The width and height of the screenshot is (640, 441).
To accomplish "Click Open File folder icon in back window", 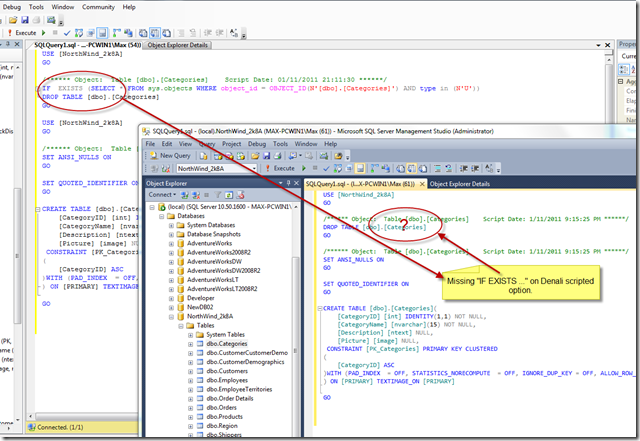I will coord(13,20).
